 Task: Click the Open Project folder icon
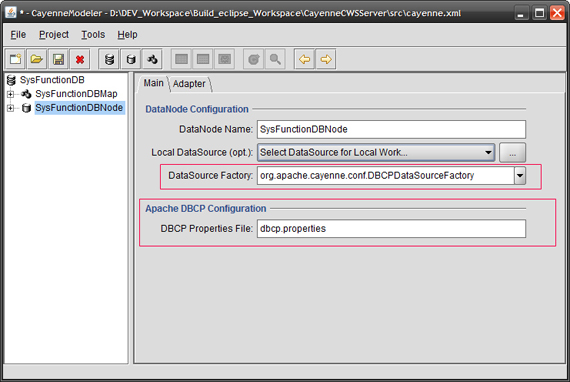(36, 59)
